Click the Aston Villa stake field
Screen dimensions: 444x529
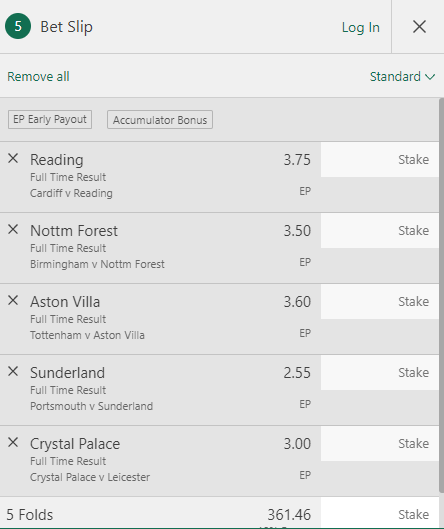pyautogui.click(x=380, y=302)
